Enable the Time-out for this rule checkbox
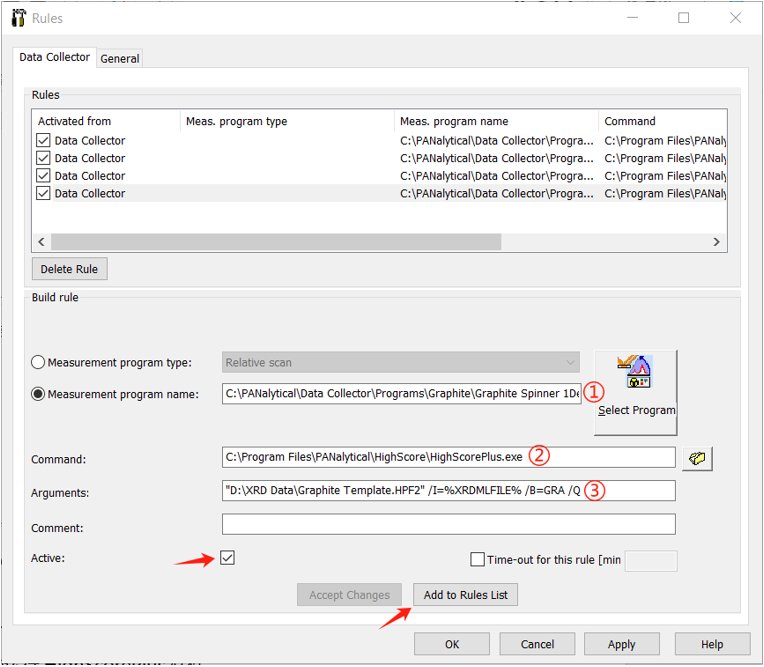This screenshot has height=667, width=764. pyautogui.click(x=477, y=561)
